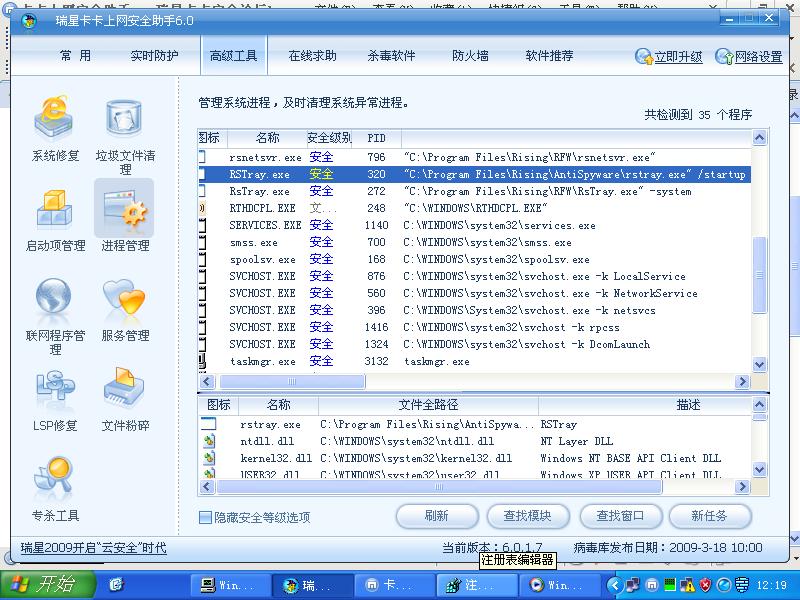Click the process list vertical scrollbar thumb
Viewport: 800px width, 600px height.
point(759,274)
